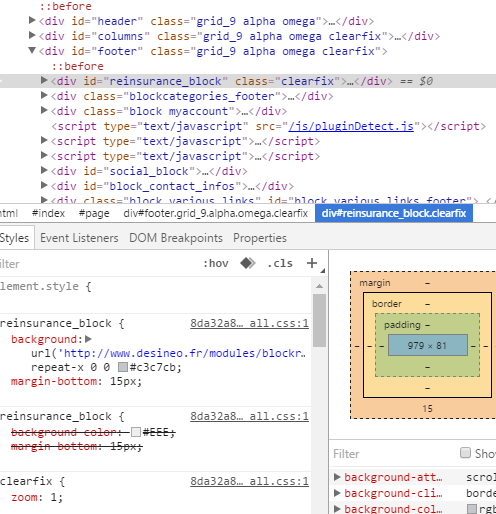Click the margin label in box model

click(375, 283)
